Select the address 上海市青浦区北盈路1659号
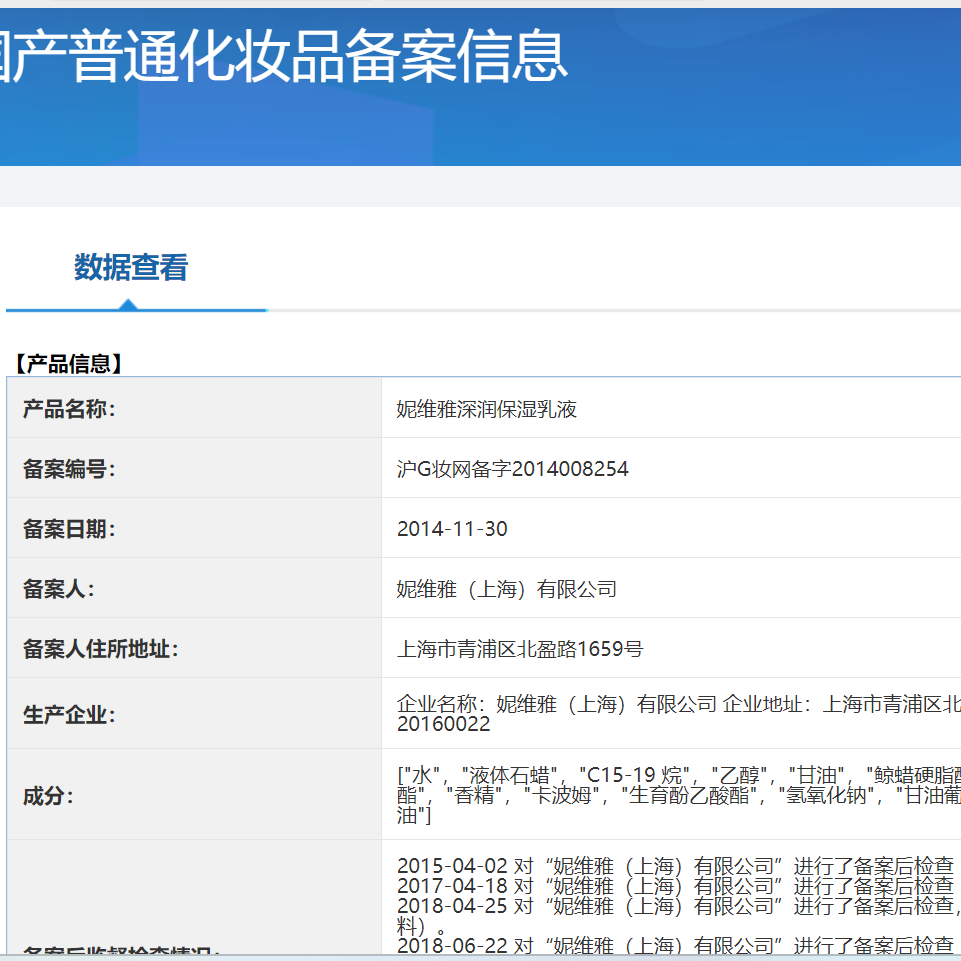Viewport: 961px width, 961px height. click(517, 648)
